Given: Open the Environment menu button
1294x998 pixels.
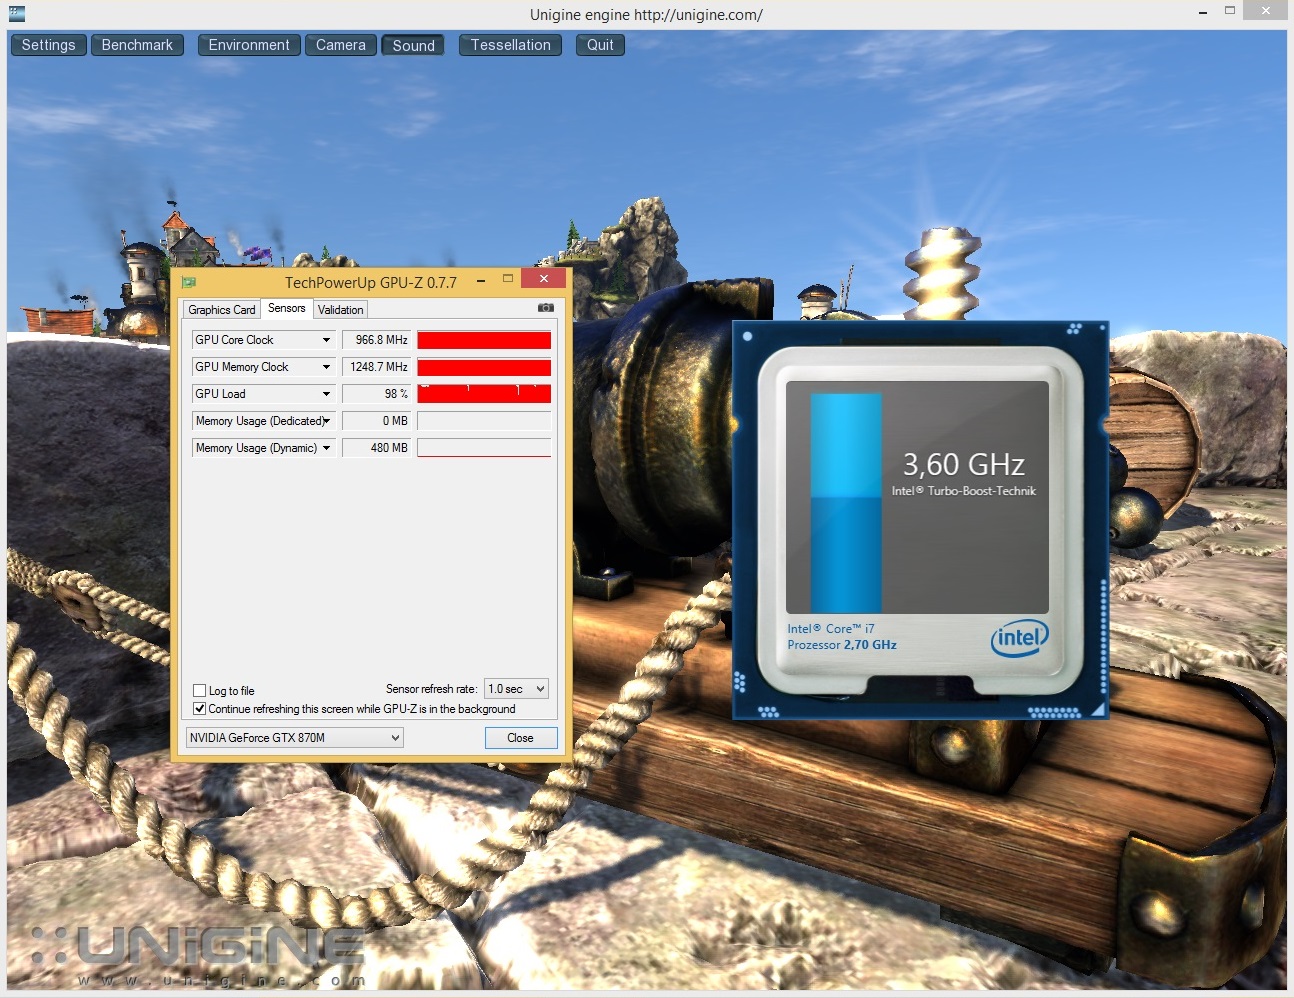Looking at the screenshot, I should [249, 45].
